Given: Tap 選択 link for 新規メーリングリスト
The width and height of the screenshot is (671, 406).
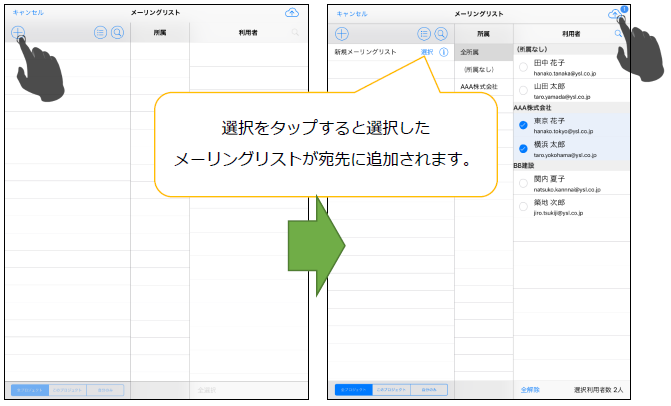Looking at the screenshot, I should [x=428, y=51].
